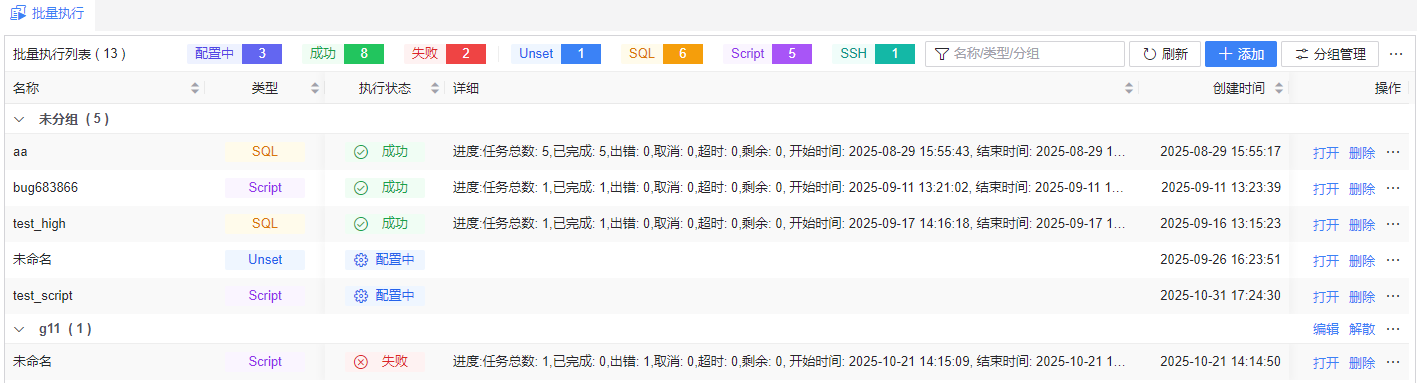This screenshot has height=383, width=1417.
Task: Click the 刷新 refresh button
Action: [1164, 54]
